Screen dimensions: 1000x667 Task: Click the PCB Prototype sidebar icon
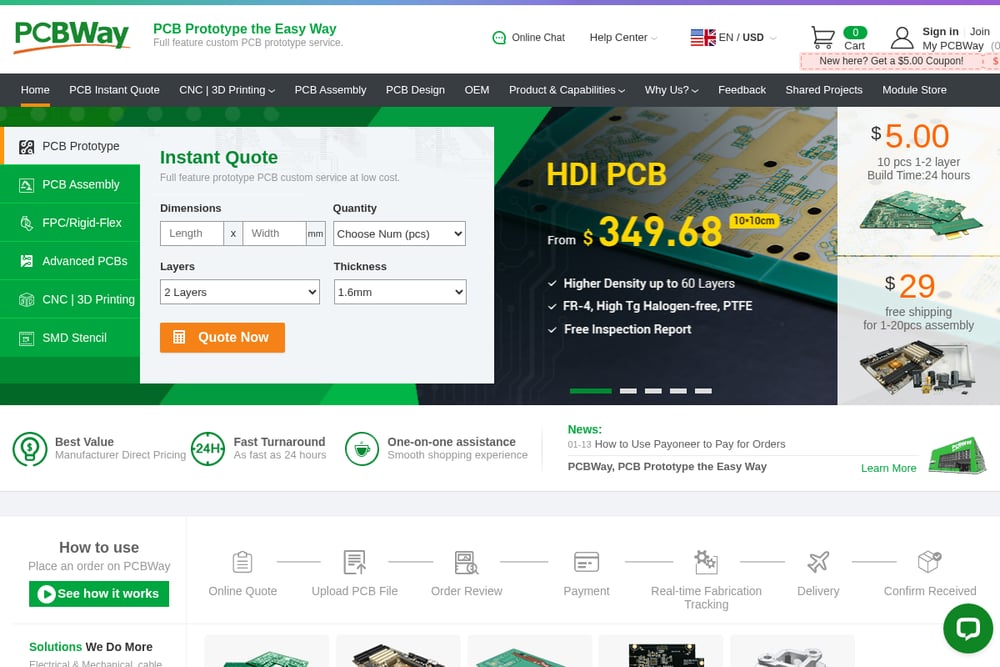26,147
